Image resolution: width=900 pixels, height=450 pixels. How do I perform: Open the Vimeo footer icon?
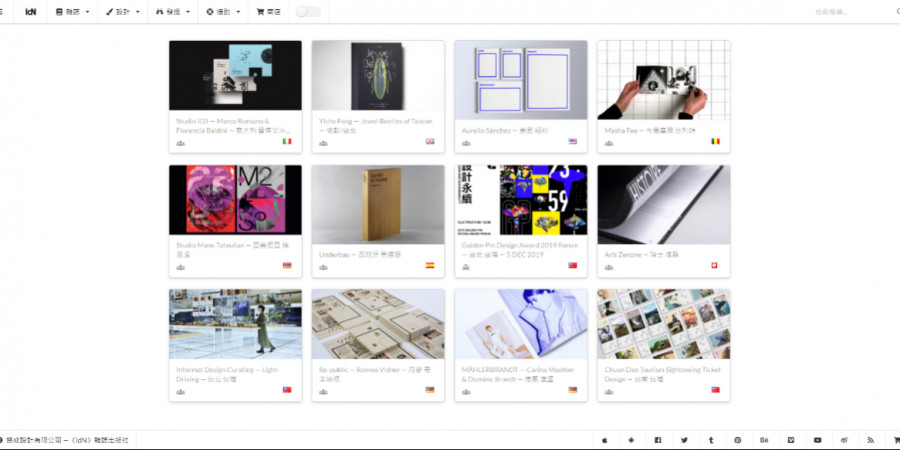click(x=791, y=440)
